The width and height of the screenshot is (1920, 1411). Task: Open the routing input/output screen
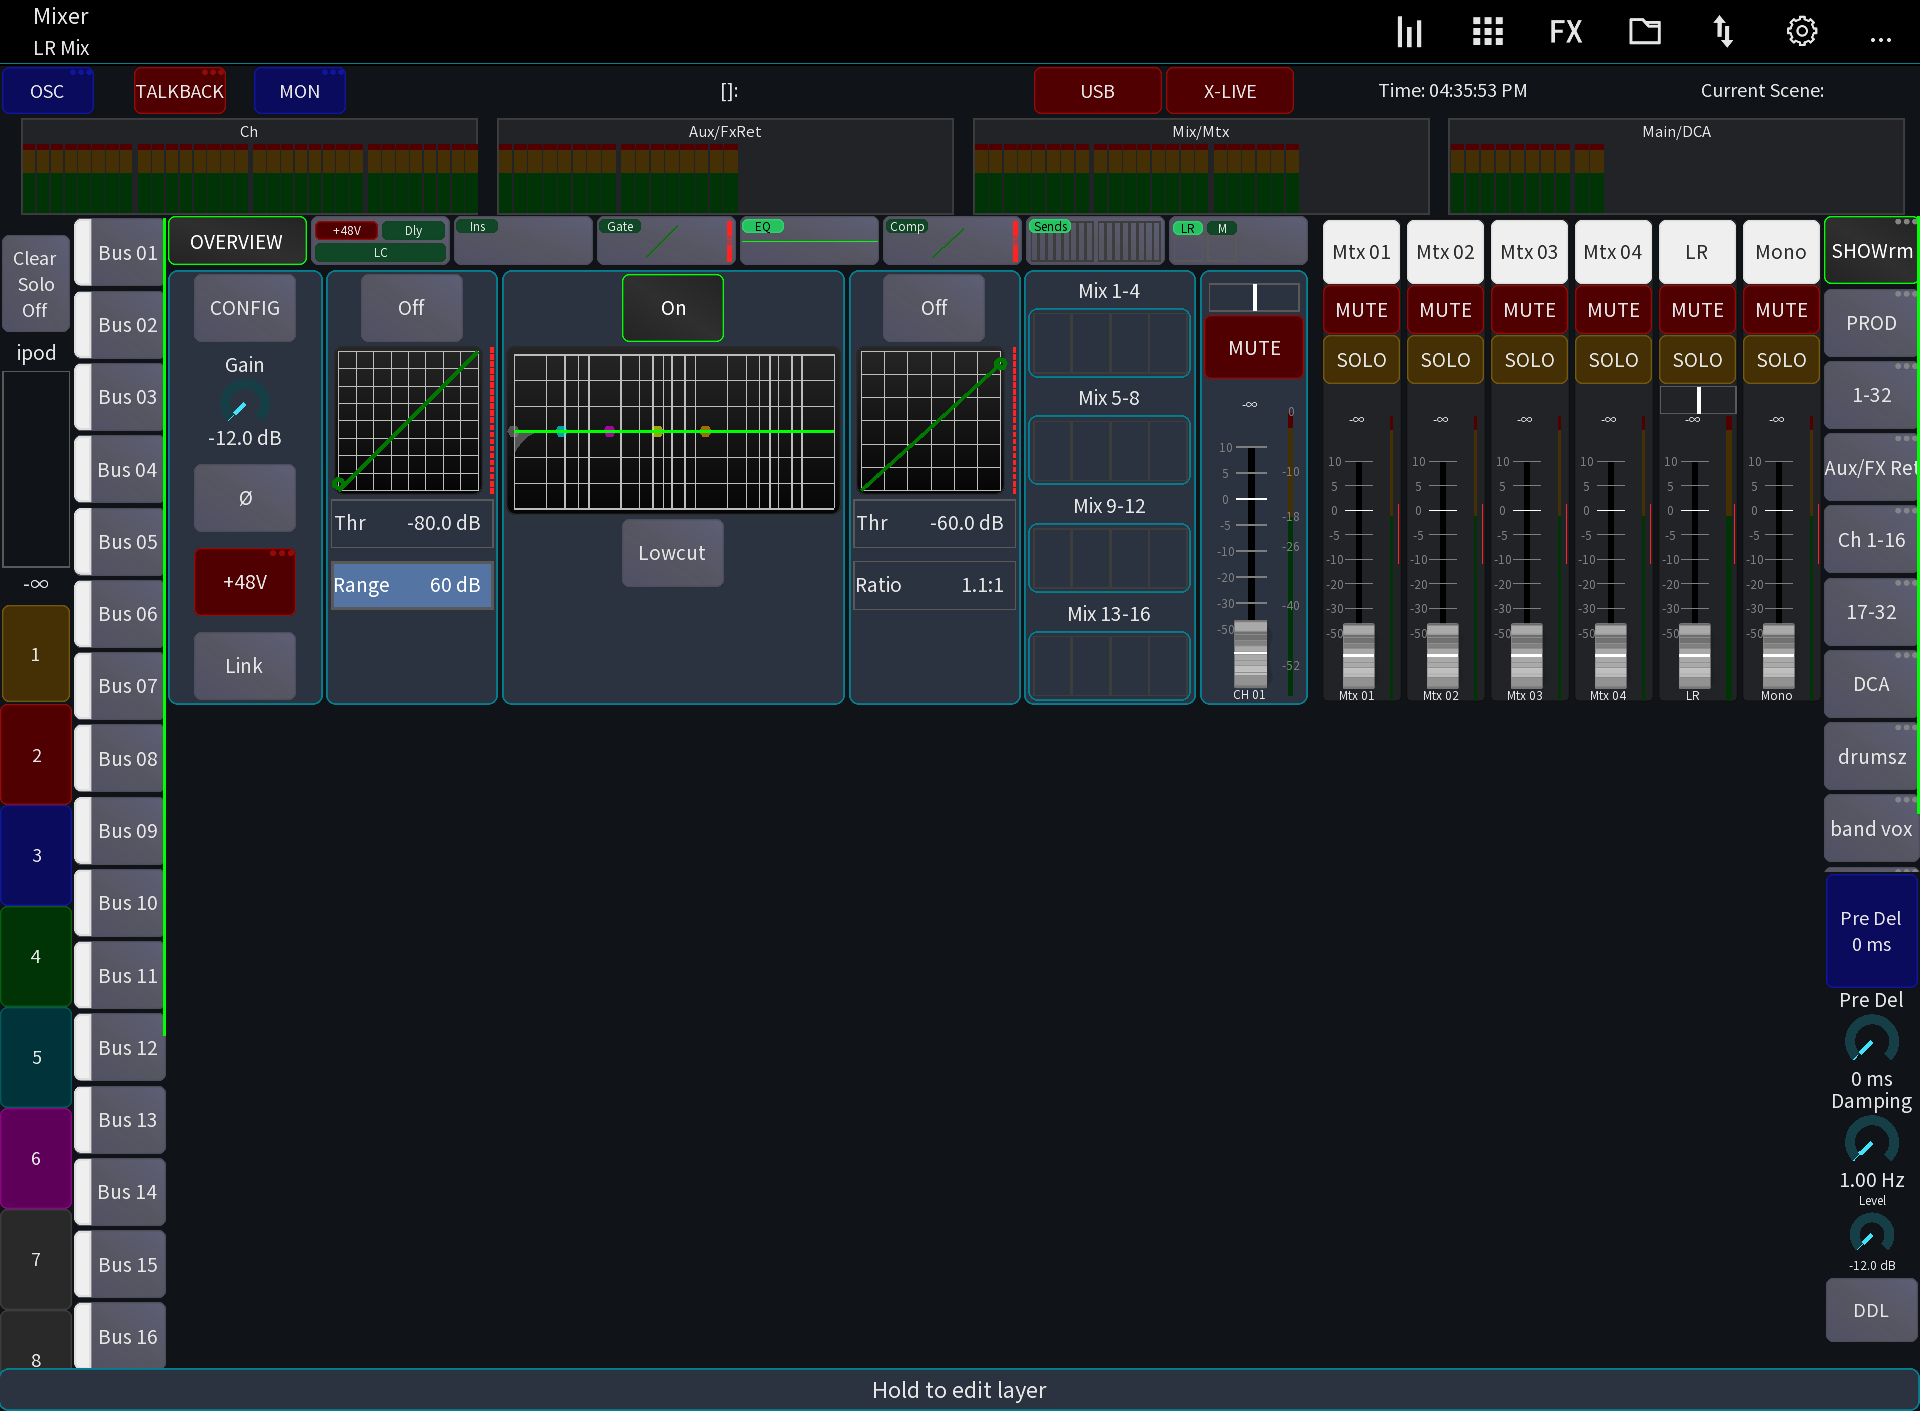(1723, 31)
